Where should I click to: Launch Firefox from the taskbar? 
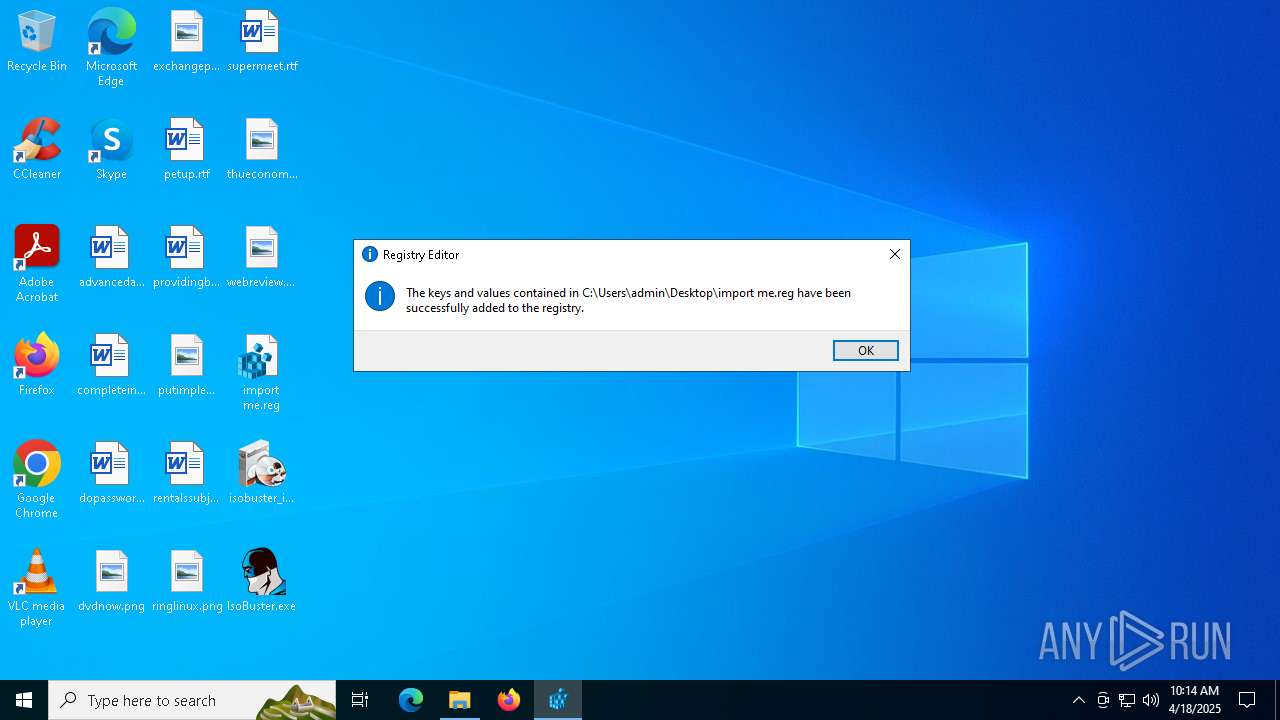point(509,700)
